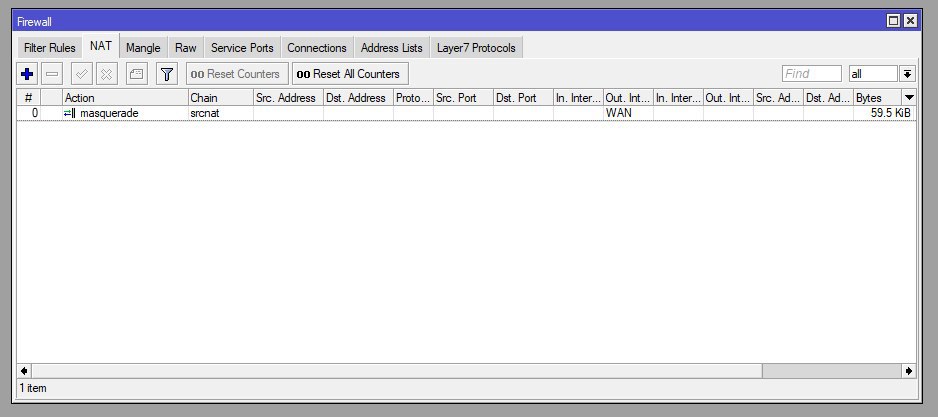Sort by Src. Port column header
This screenshot has width=938, height=417.
point(464,98)
